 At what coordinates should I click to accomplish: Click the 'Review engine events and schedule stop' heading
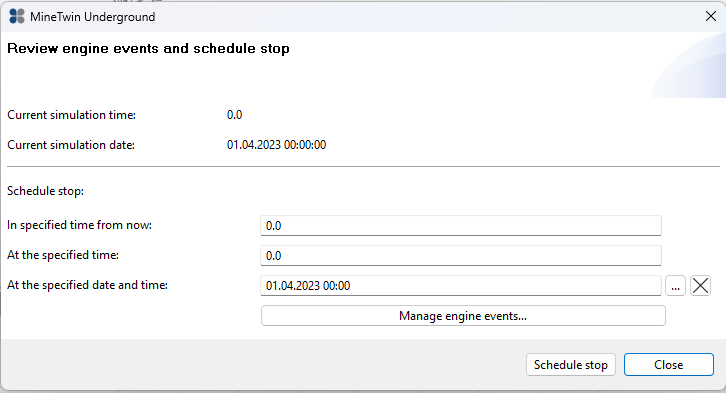[x=148, y=49]
